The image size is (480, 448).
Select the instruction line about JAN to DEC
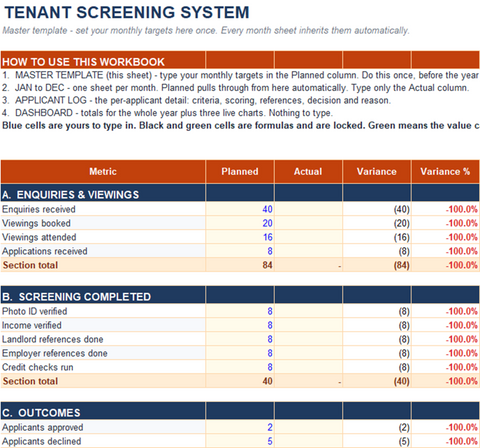click(235, 88)
